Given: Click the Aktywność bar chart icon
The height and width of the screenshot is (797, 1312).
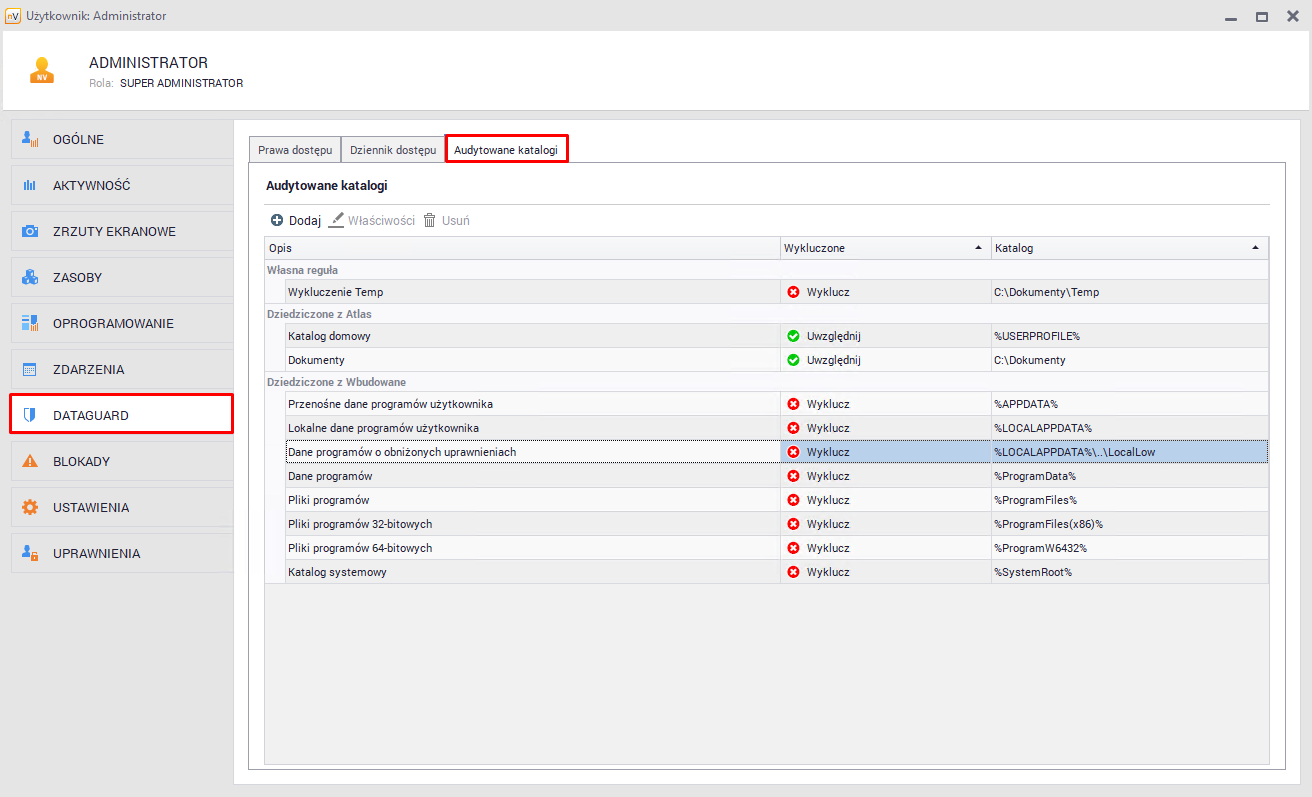Looking at the screenshot, I should (x=30, y=186).
